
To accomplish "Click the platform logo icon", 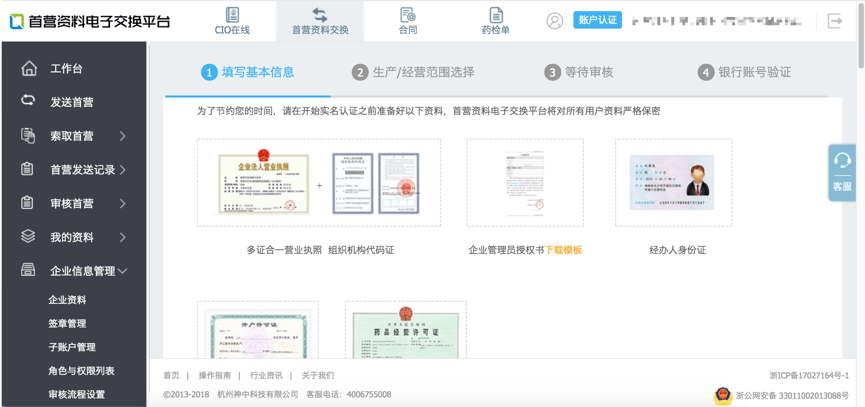I will pyautogui.click(x=17, y=22).
